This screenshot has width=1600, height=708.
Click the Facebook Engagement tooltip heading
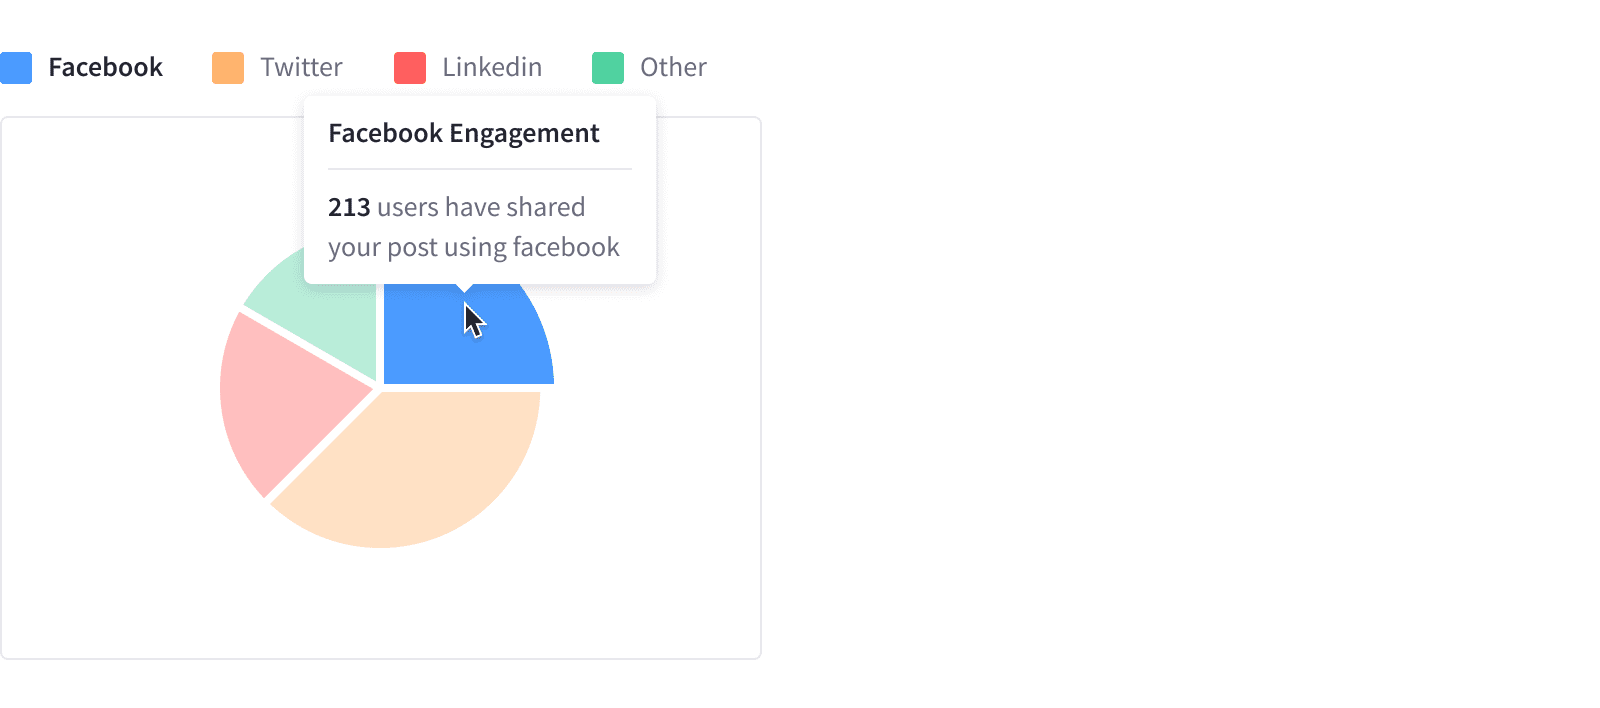pos(464,134)
